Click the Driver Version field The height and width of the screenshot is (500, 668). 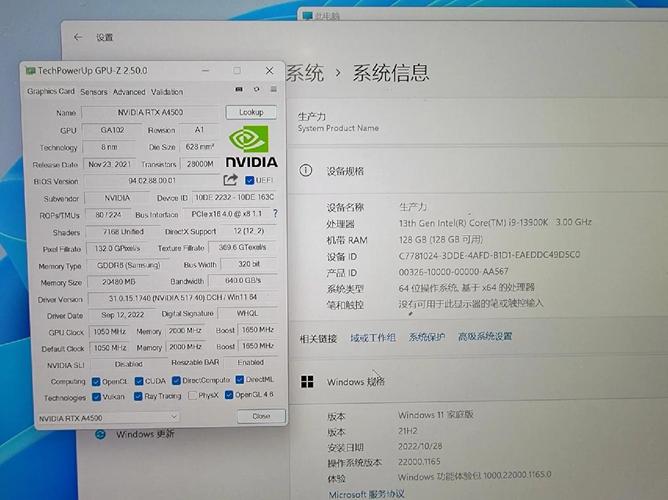[x=183, y=297]
